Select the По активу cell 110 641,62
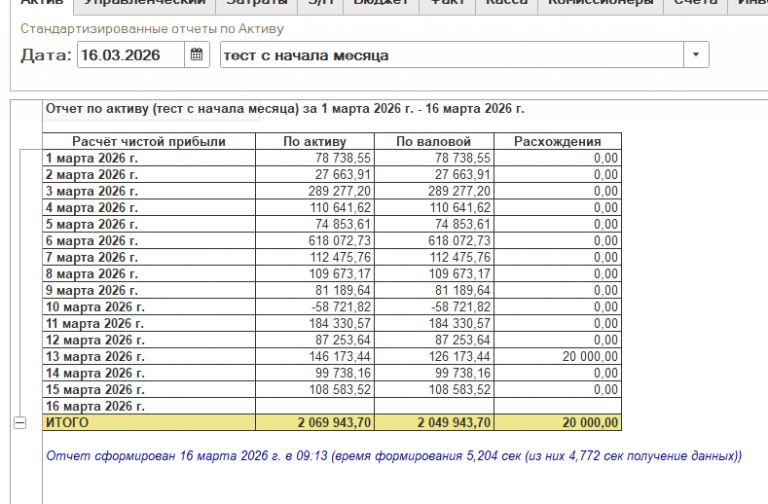768x504 pixels. 315,208
